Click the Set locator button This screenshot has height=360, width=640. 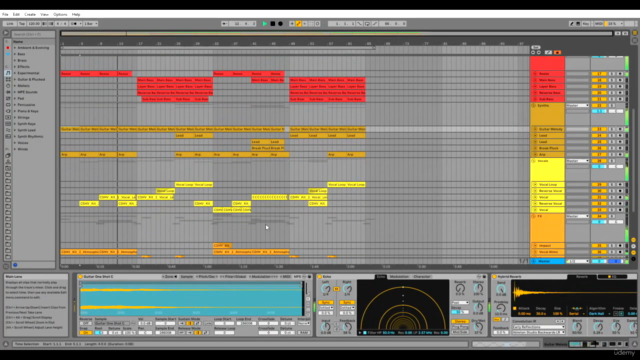click(536, 48)
